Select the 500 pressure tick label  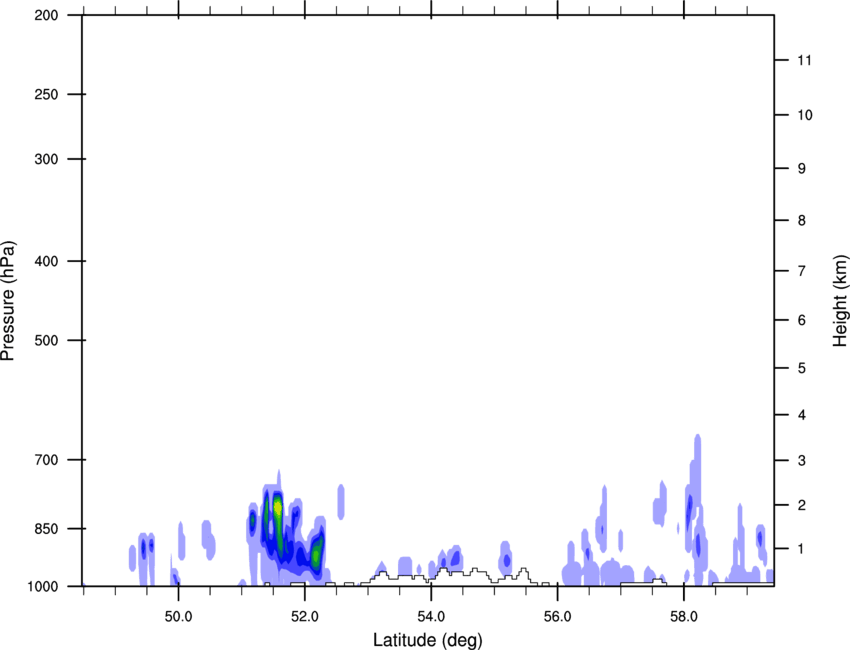pos(46,340)
